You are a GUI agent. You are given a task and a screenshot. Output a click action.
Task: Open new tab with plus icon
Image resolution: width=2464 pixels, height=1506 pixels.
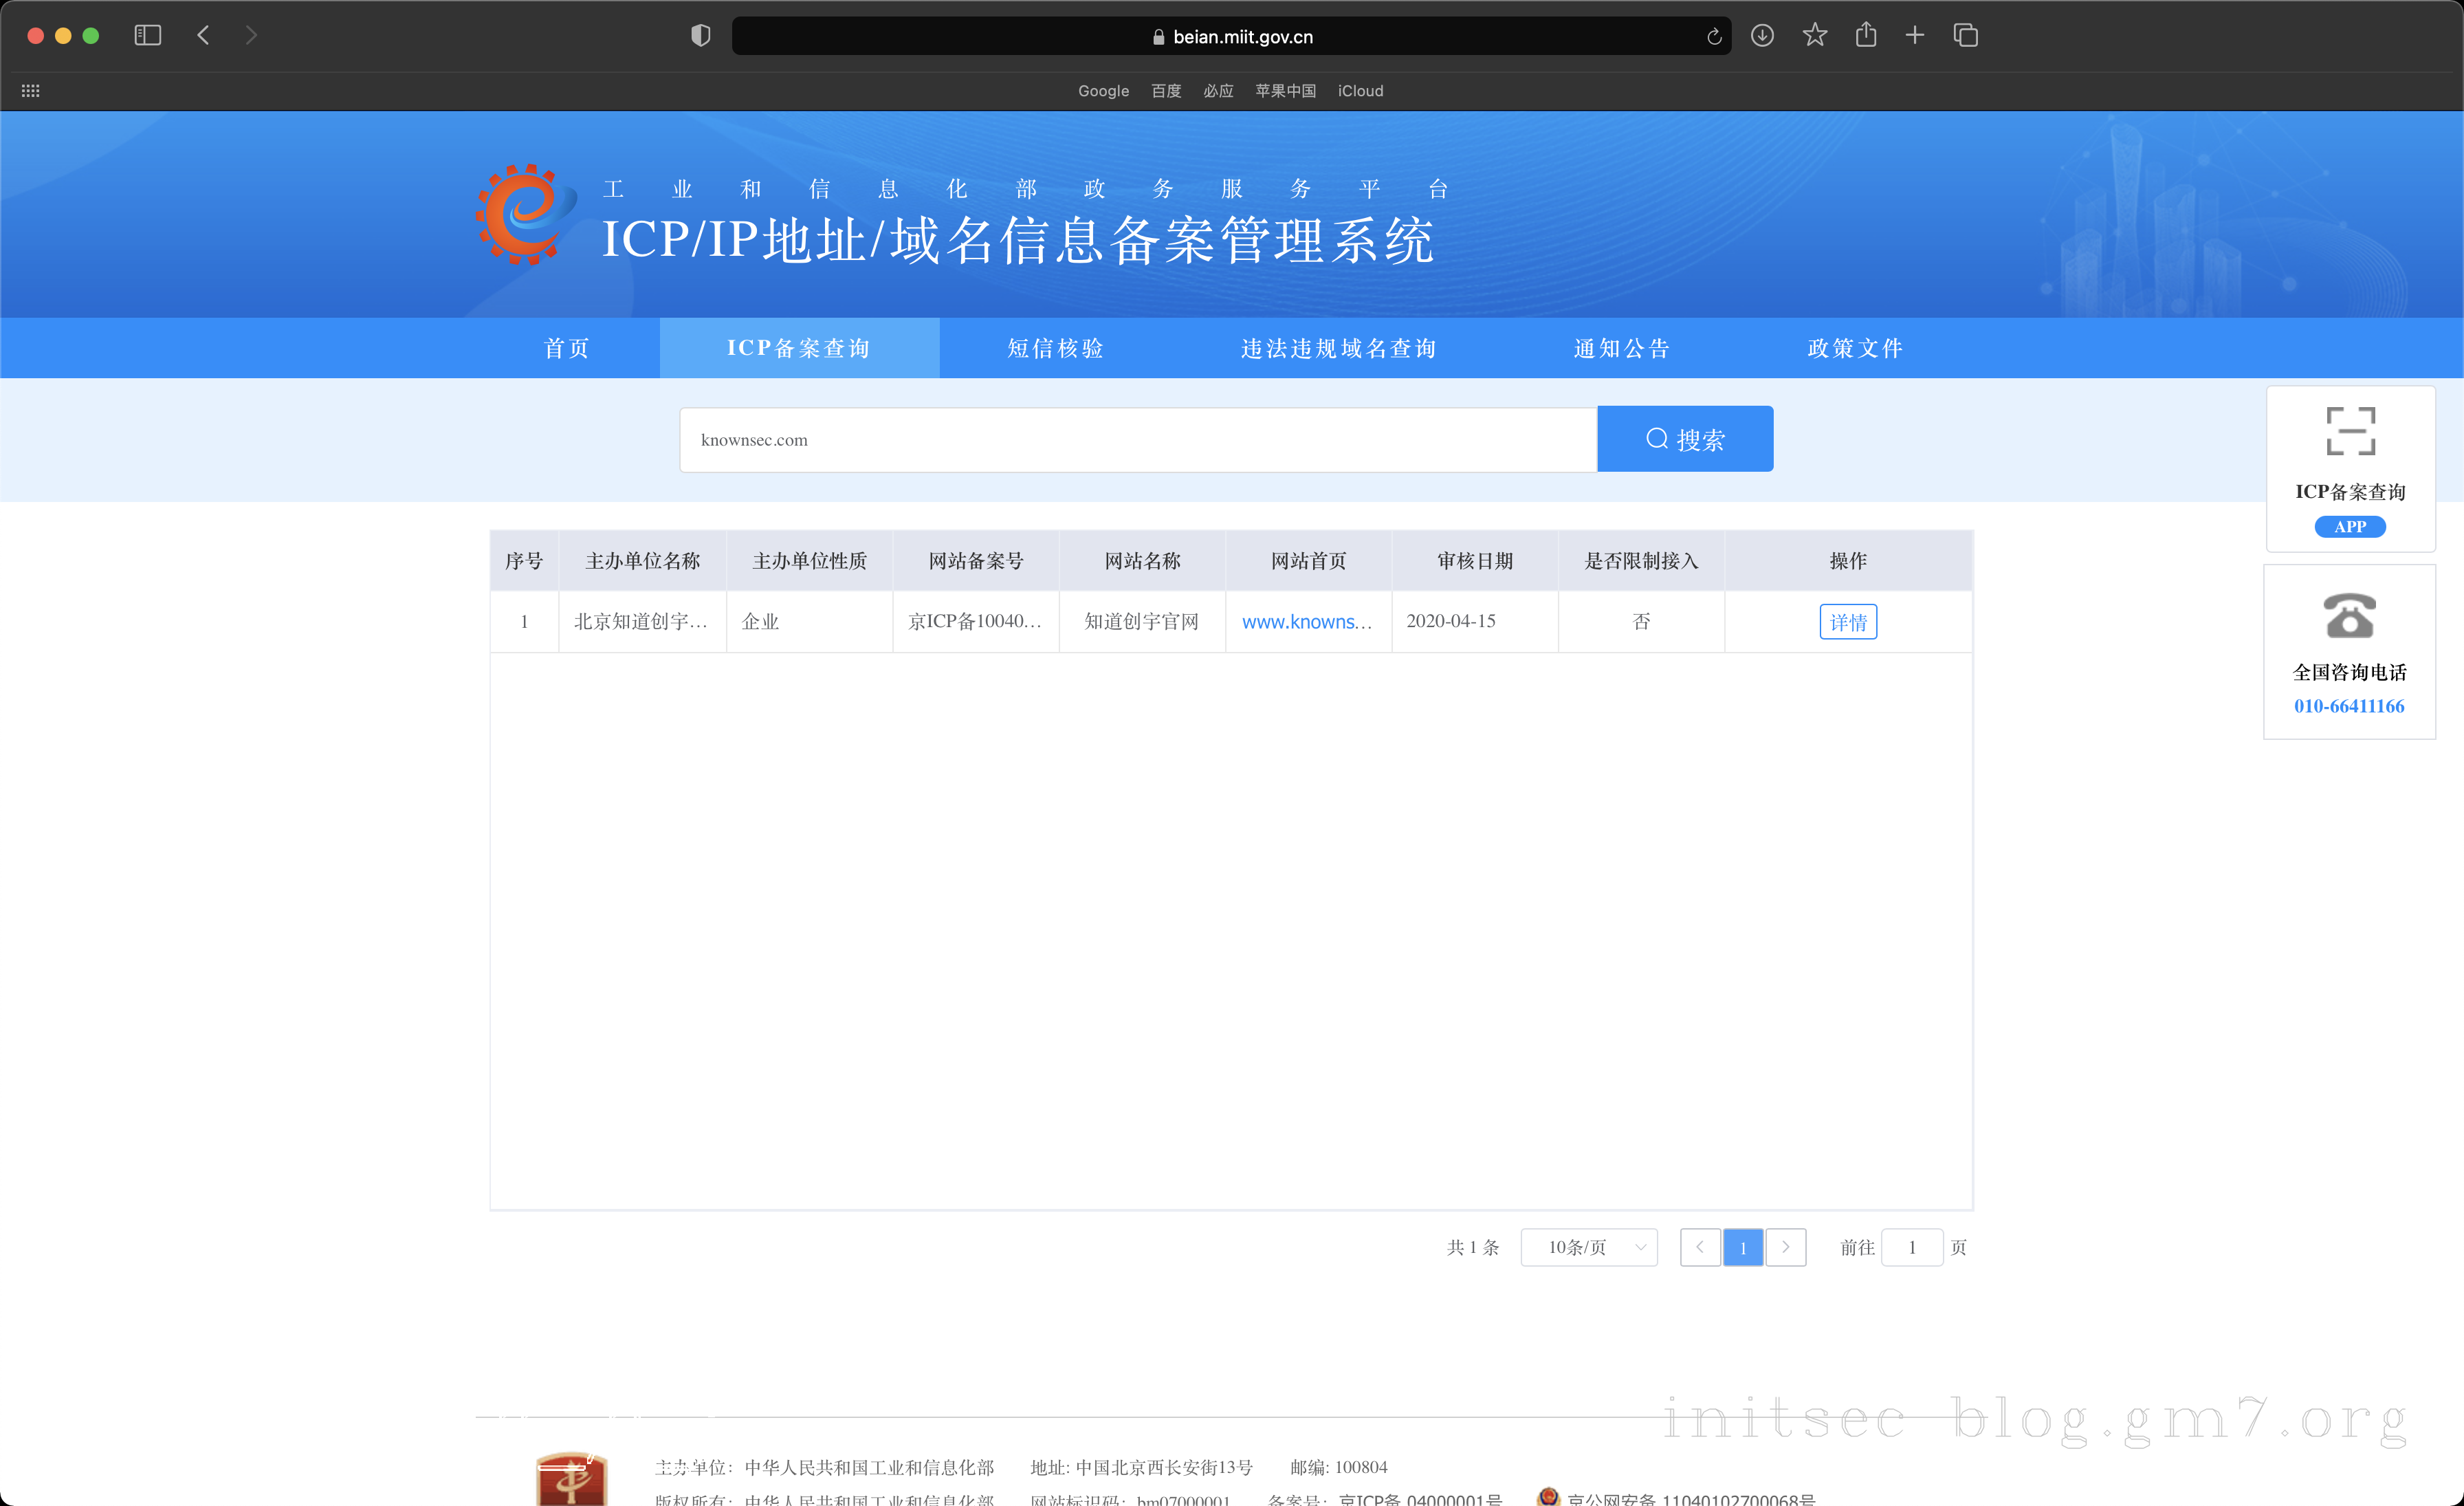coord(1914,36)
